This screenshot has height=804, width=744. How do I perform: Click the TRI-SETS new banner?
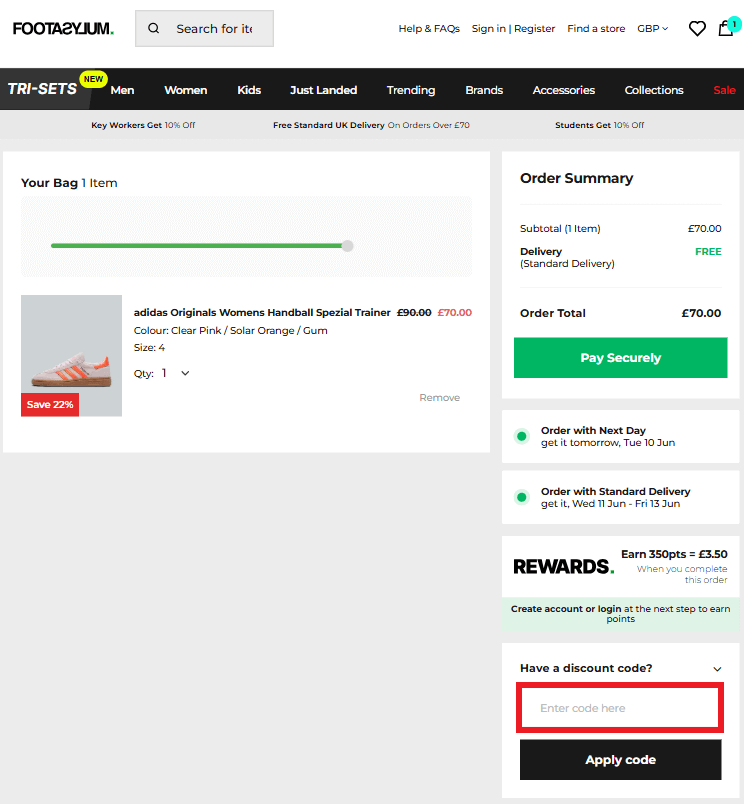(x=48, y=89)
